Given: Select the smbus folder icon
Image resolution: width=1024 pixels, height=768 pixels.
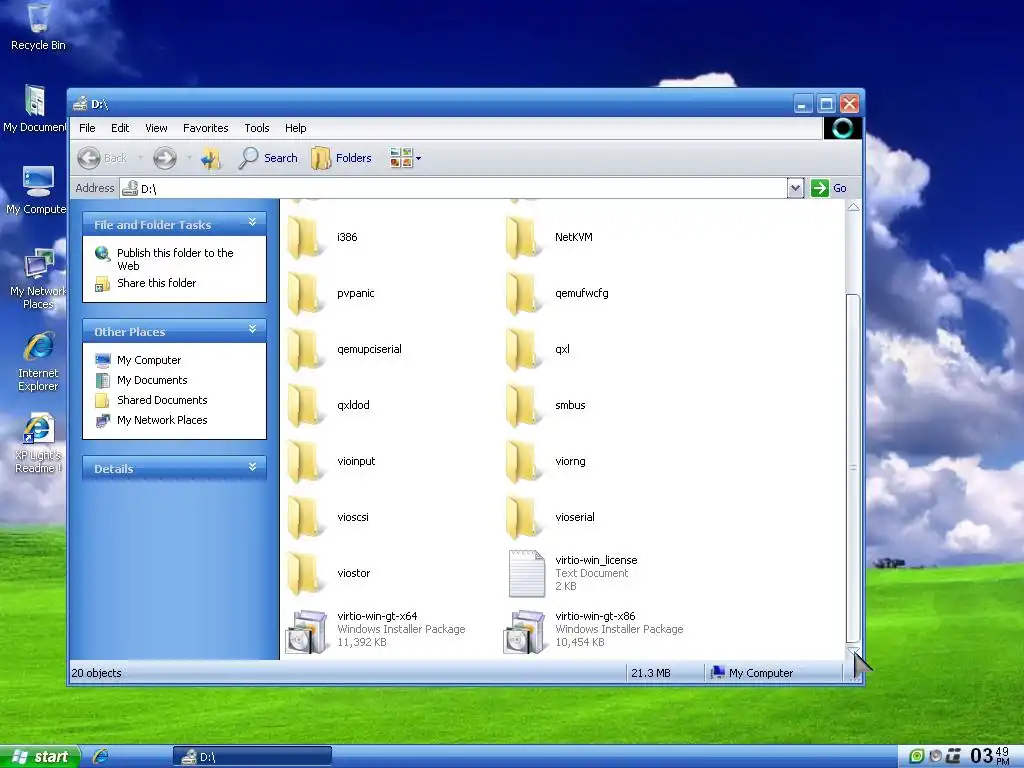Looking at the screenshot, I should [x=524, y=406].
